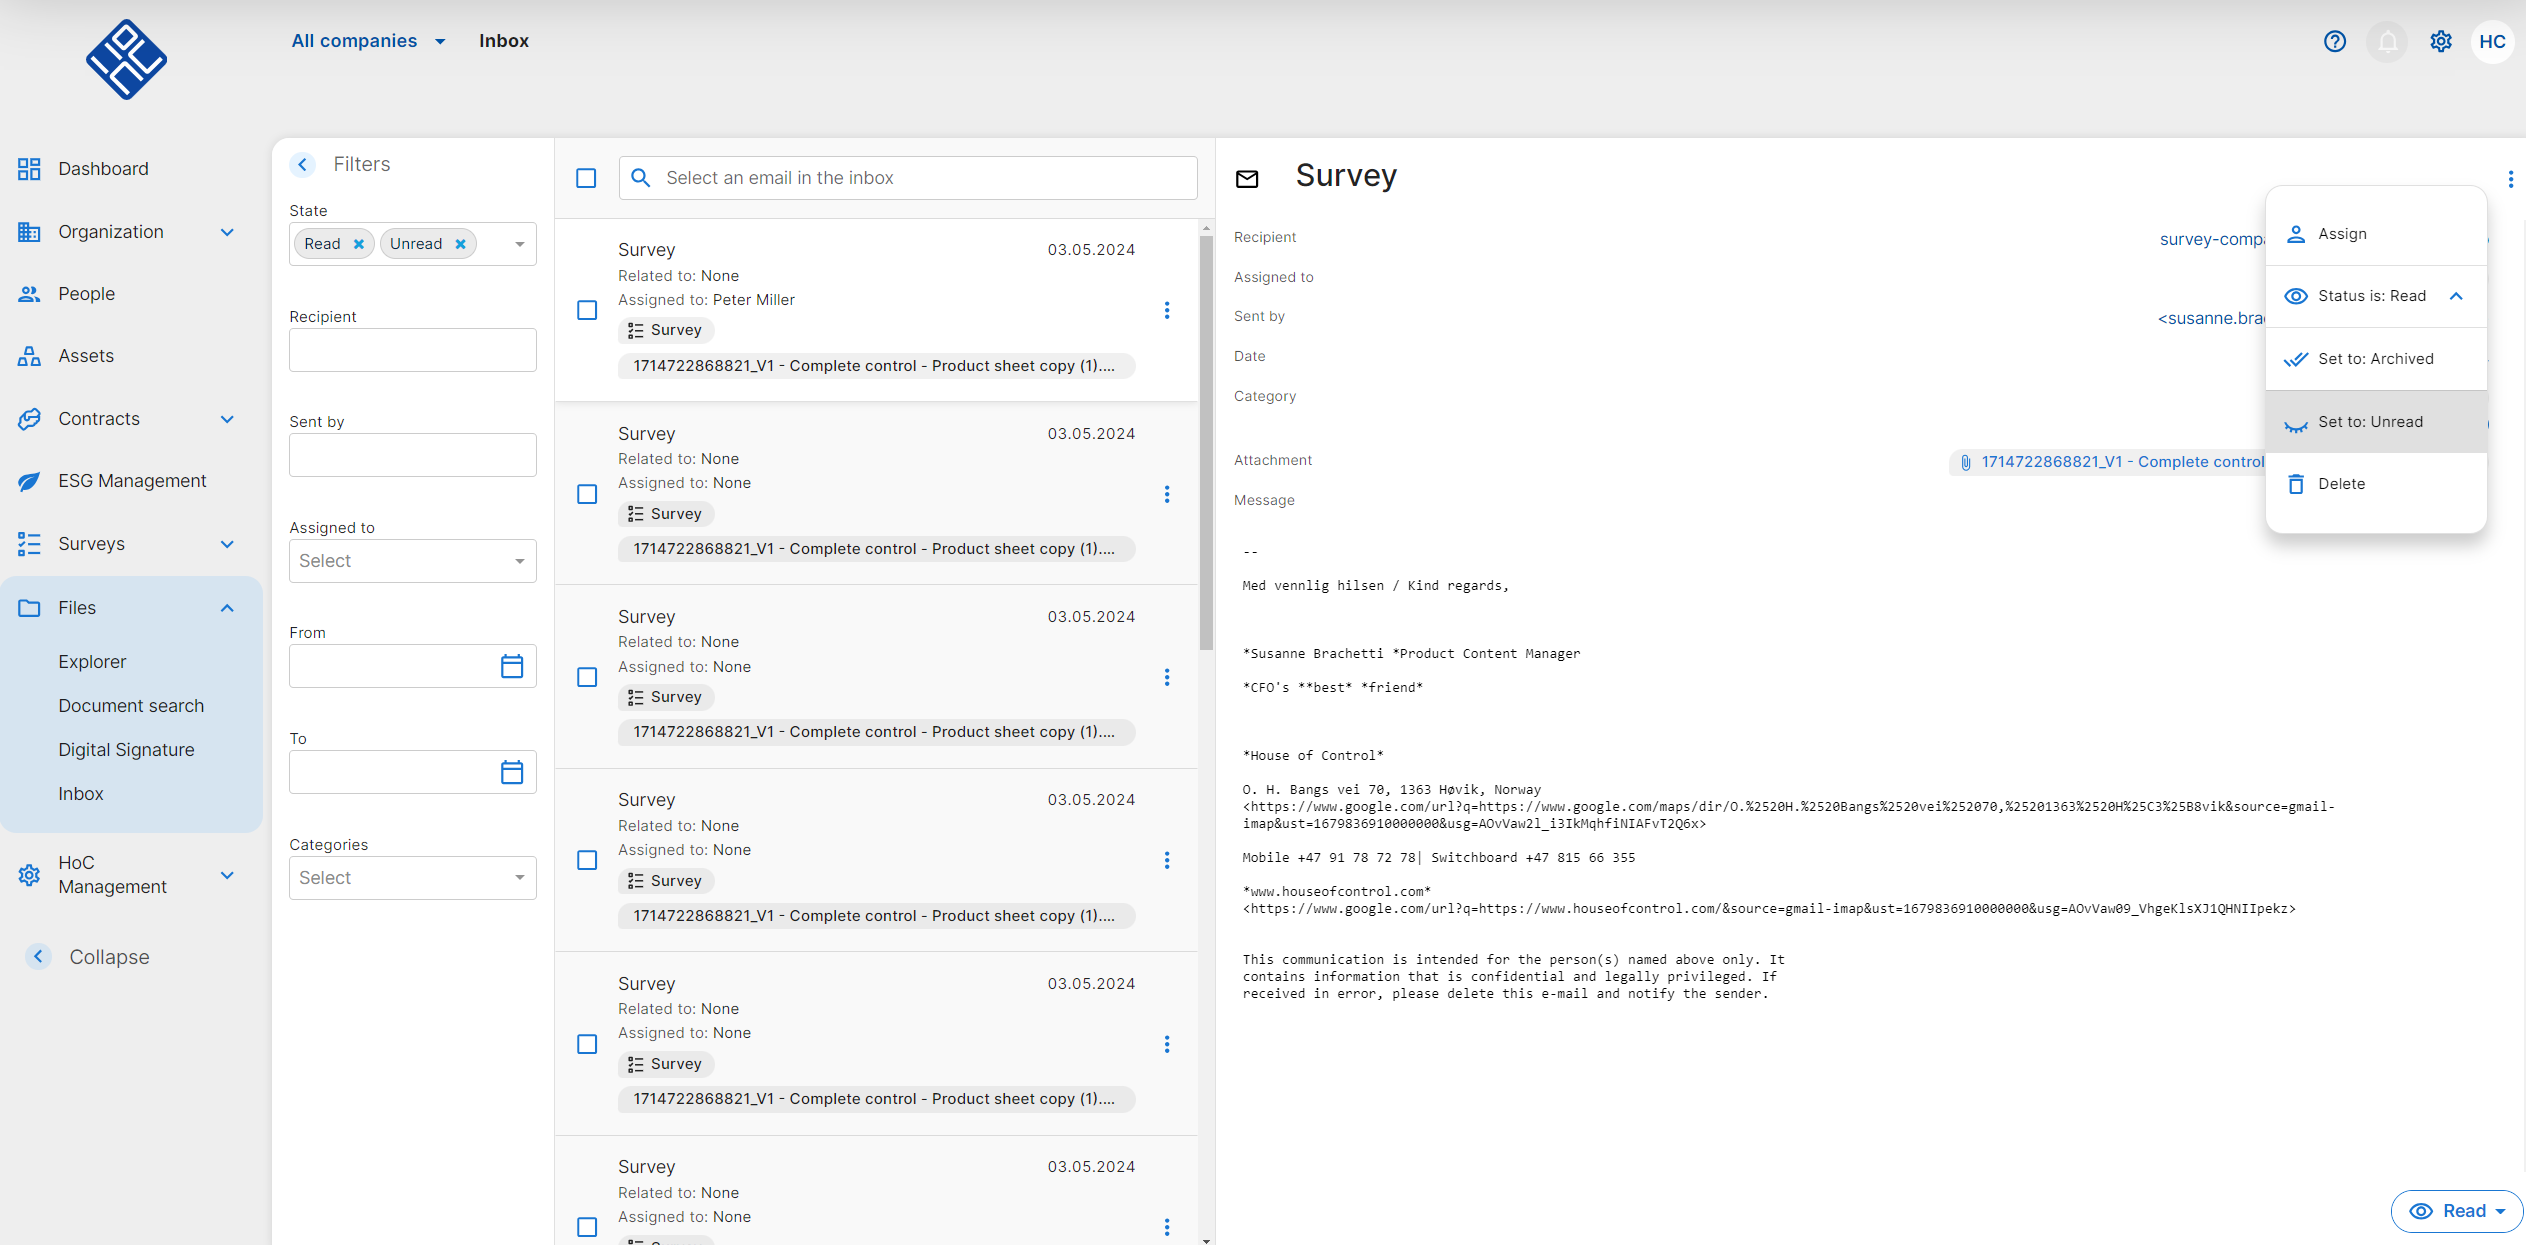
Task: Click the survey-comp recipient link
Action: [x=2211, y=239]
